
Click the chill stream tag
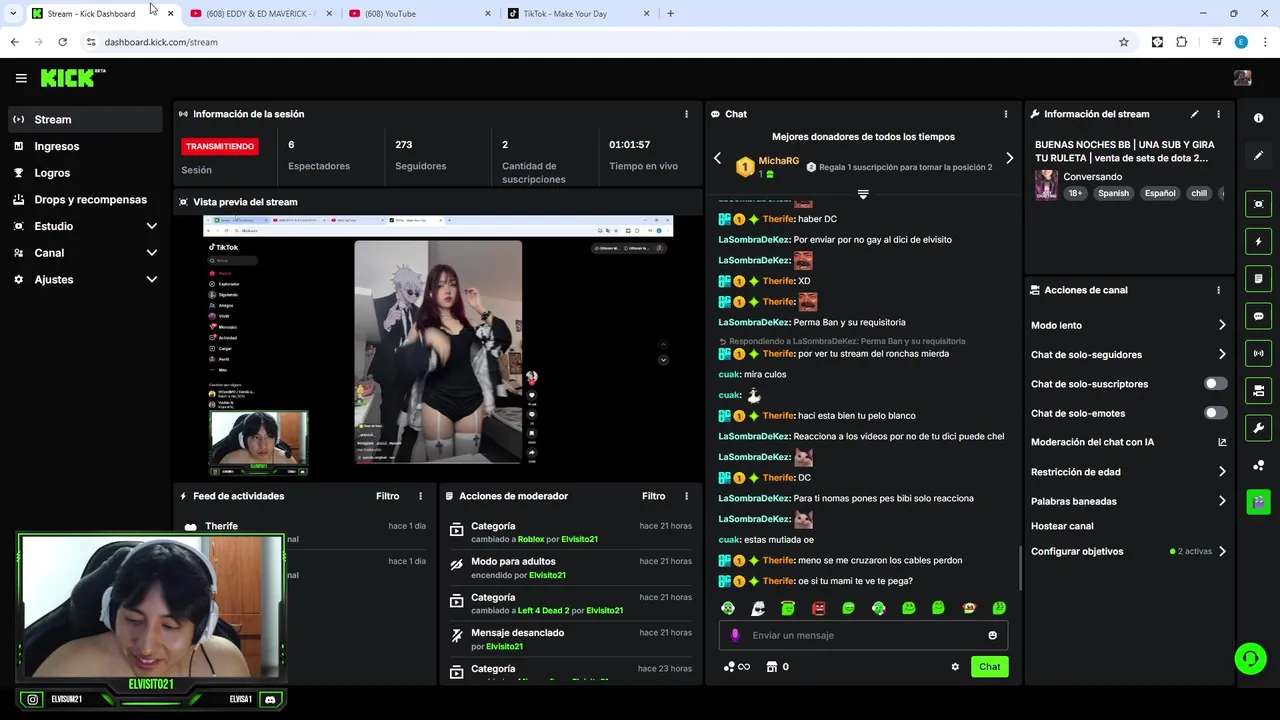click(x=1199, y=193)
